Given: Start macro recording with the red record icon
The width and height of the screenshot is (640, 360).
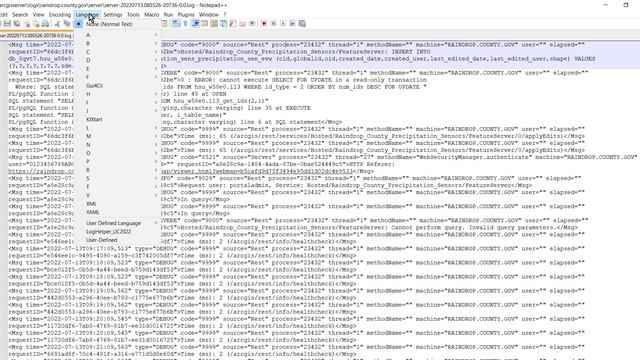Looking at the screenshot, I should click(264, 24).
